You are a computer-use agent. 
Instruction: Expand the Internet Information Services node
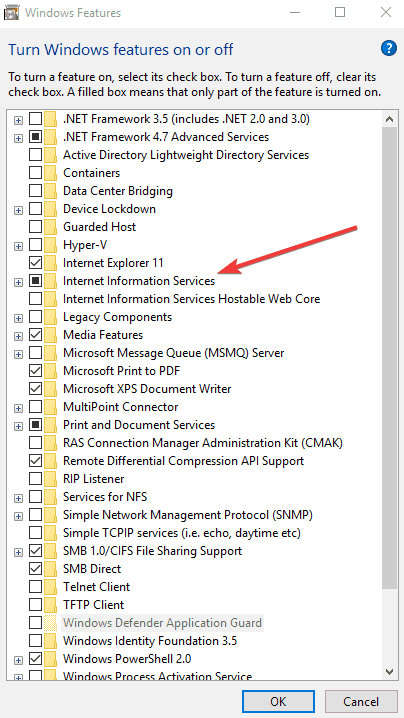[18, 282]
